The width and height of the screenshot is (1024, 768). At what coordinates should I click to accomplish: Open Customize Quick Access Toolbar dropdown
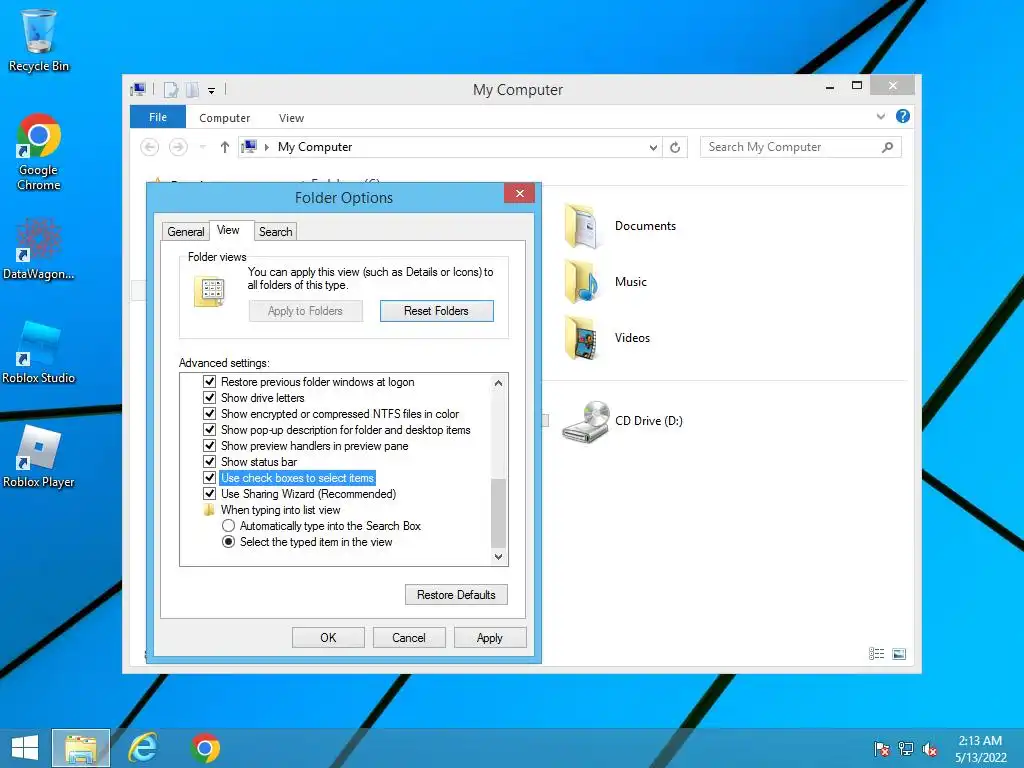[212, 91]
